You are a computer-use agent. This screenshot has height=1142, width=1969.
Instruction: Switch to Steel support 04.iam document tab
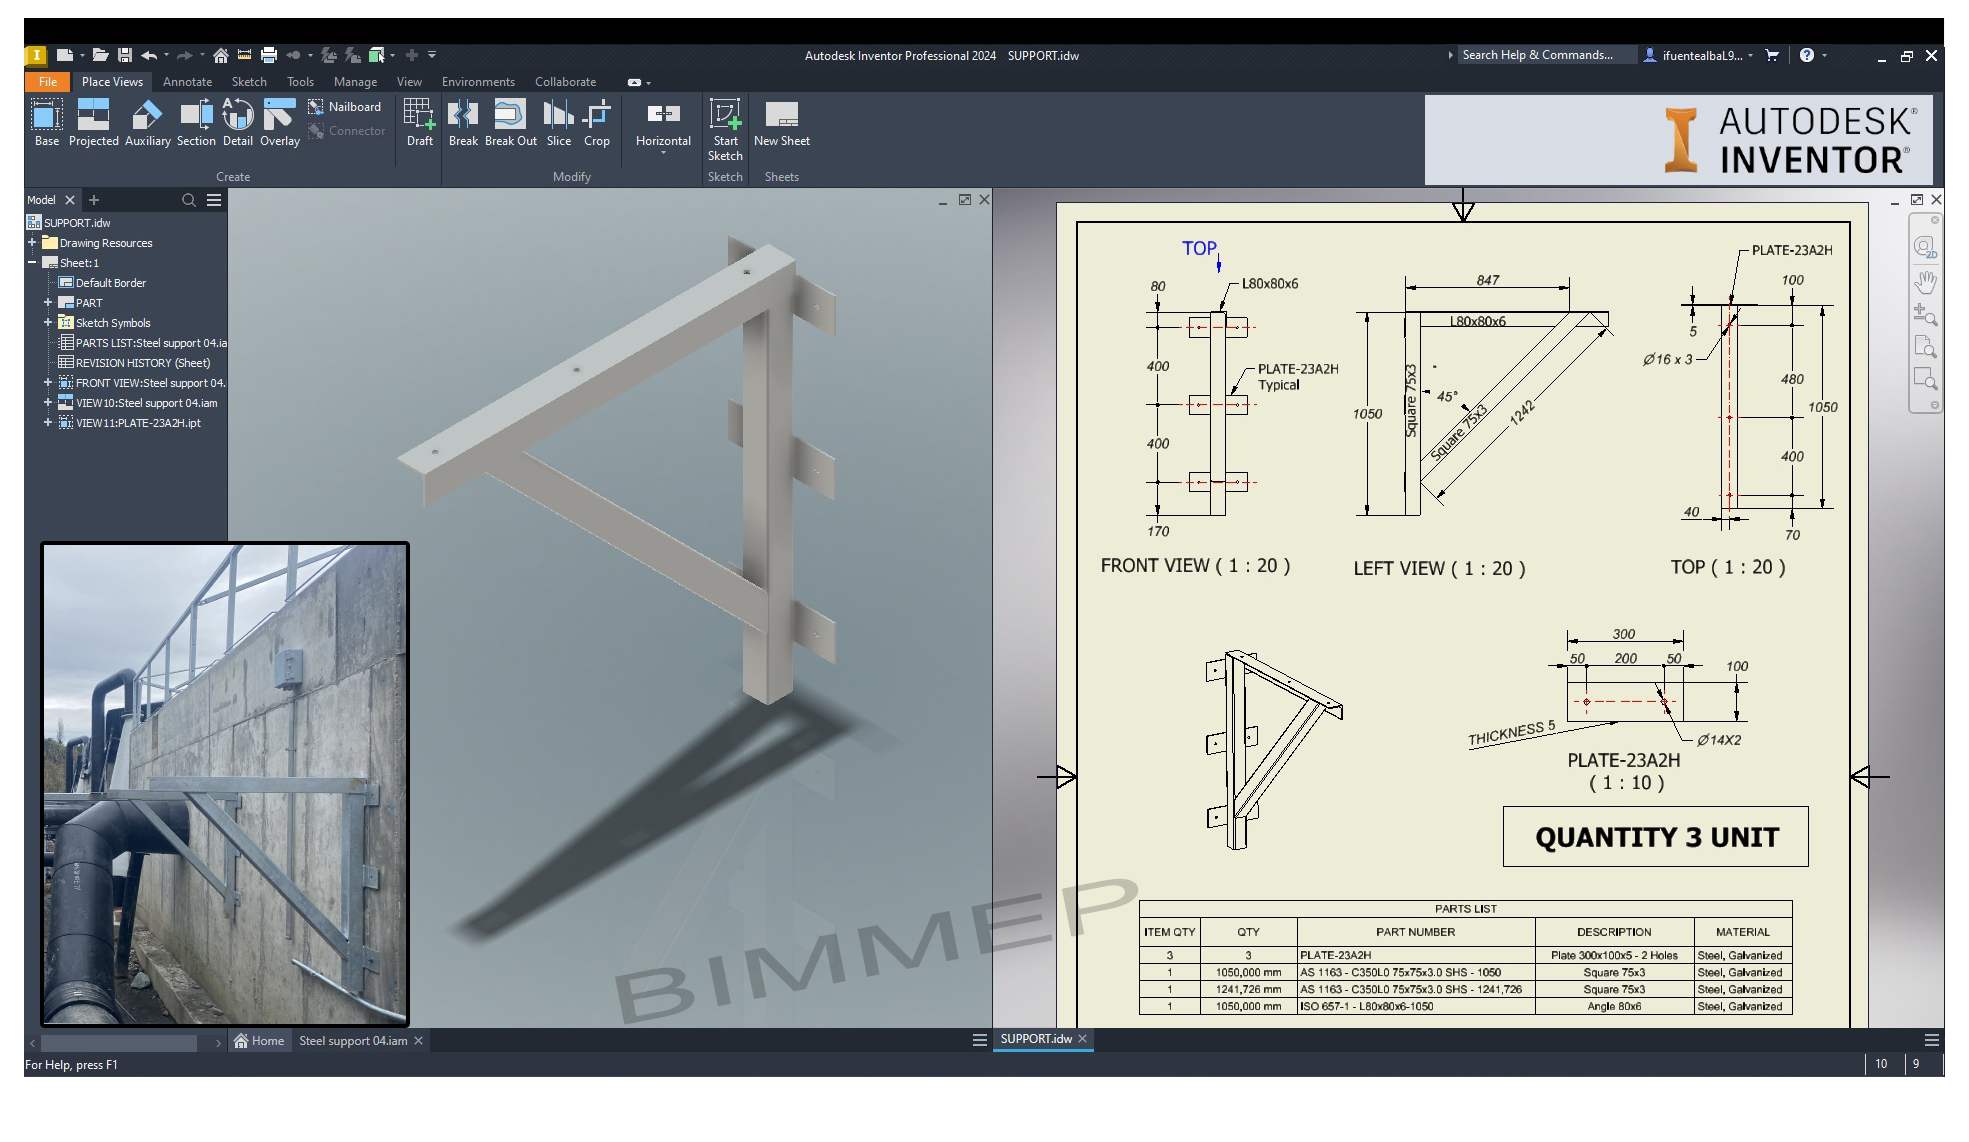tap(352, 1041)
